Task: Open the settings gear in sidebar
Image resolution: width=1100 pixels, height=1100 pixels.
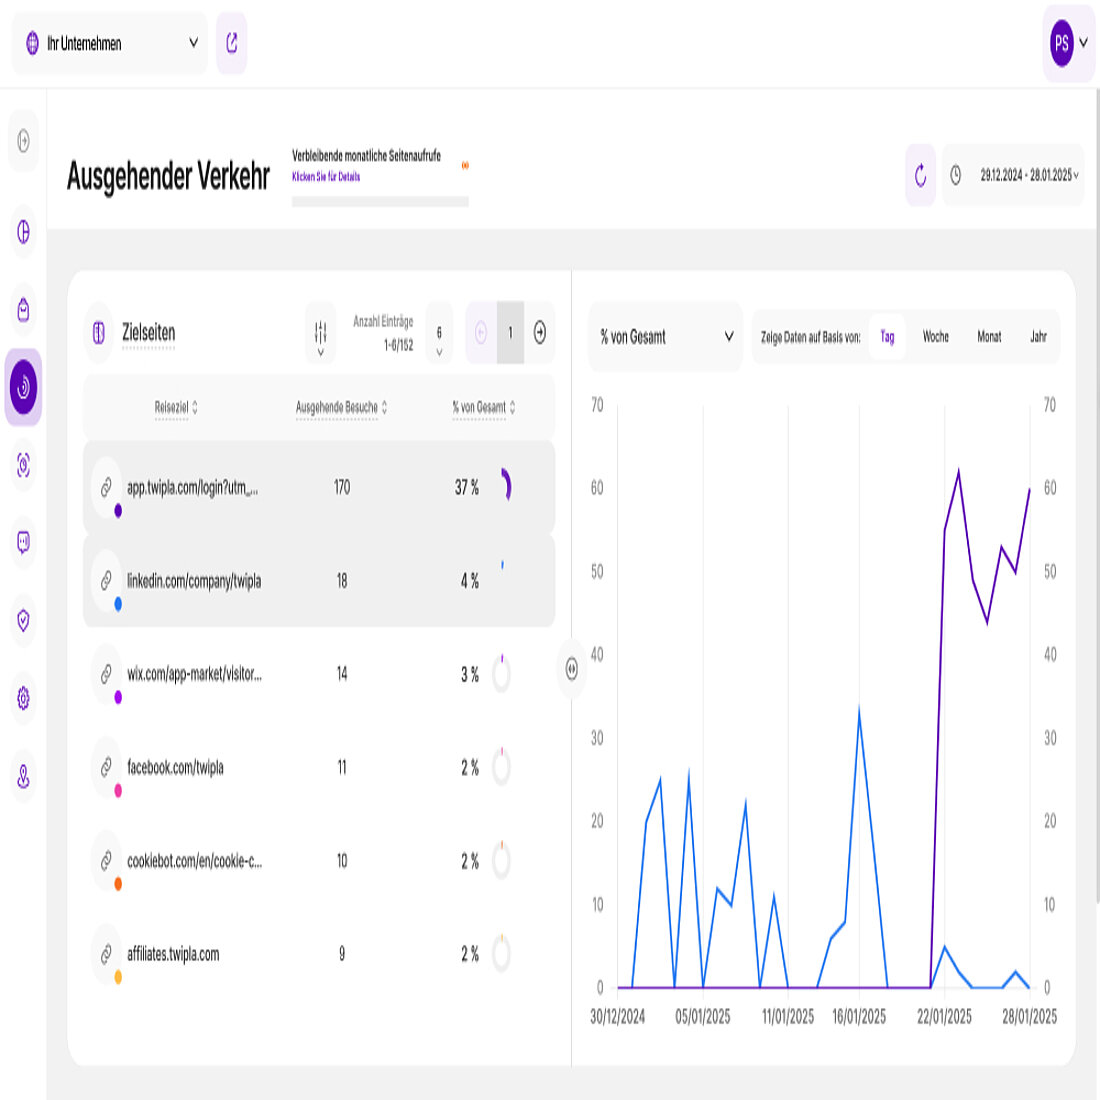Action: (x=24, y=698)
